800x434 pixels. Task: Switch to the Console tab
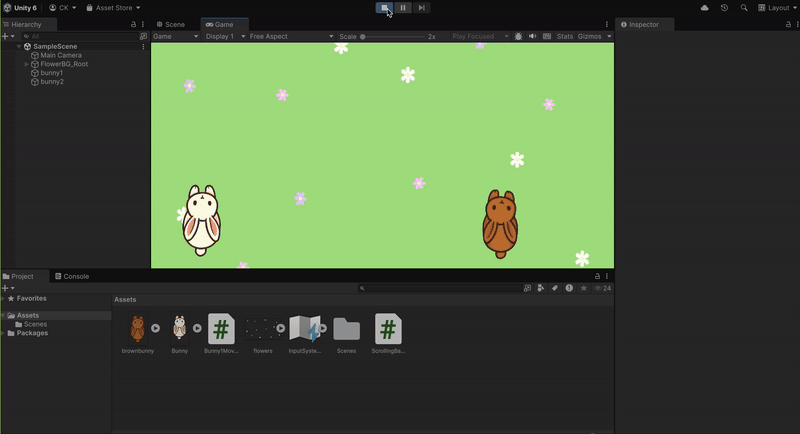[x=72, y=276]
